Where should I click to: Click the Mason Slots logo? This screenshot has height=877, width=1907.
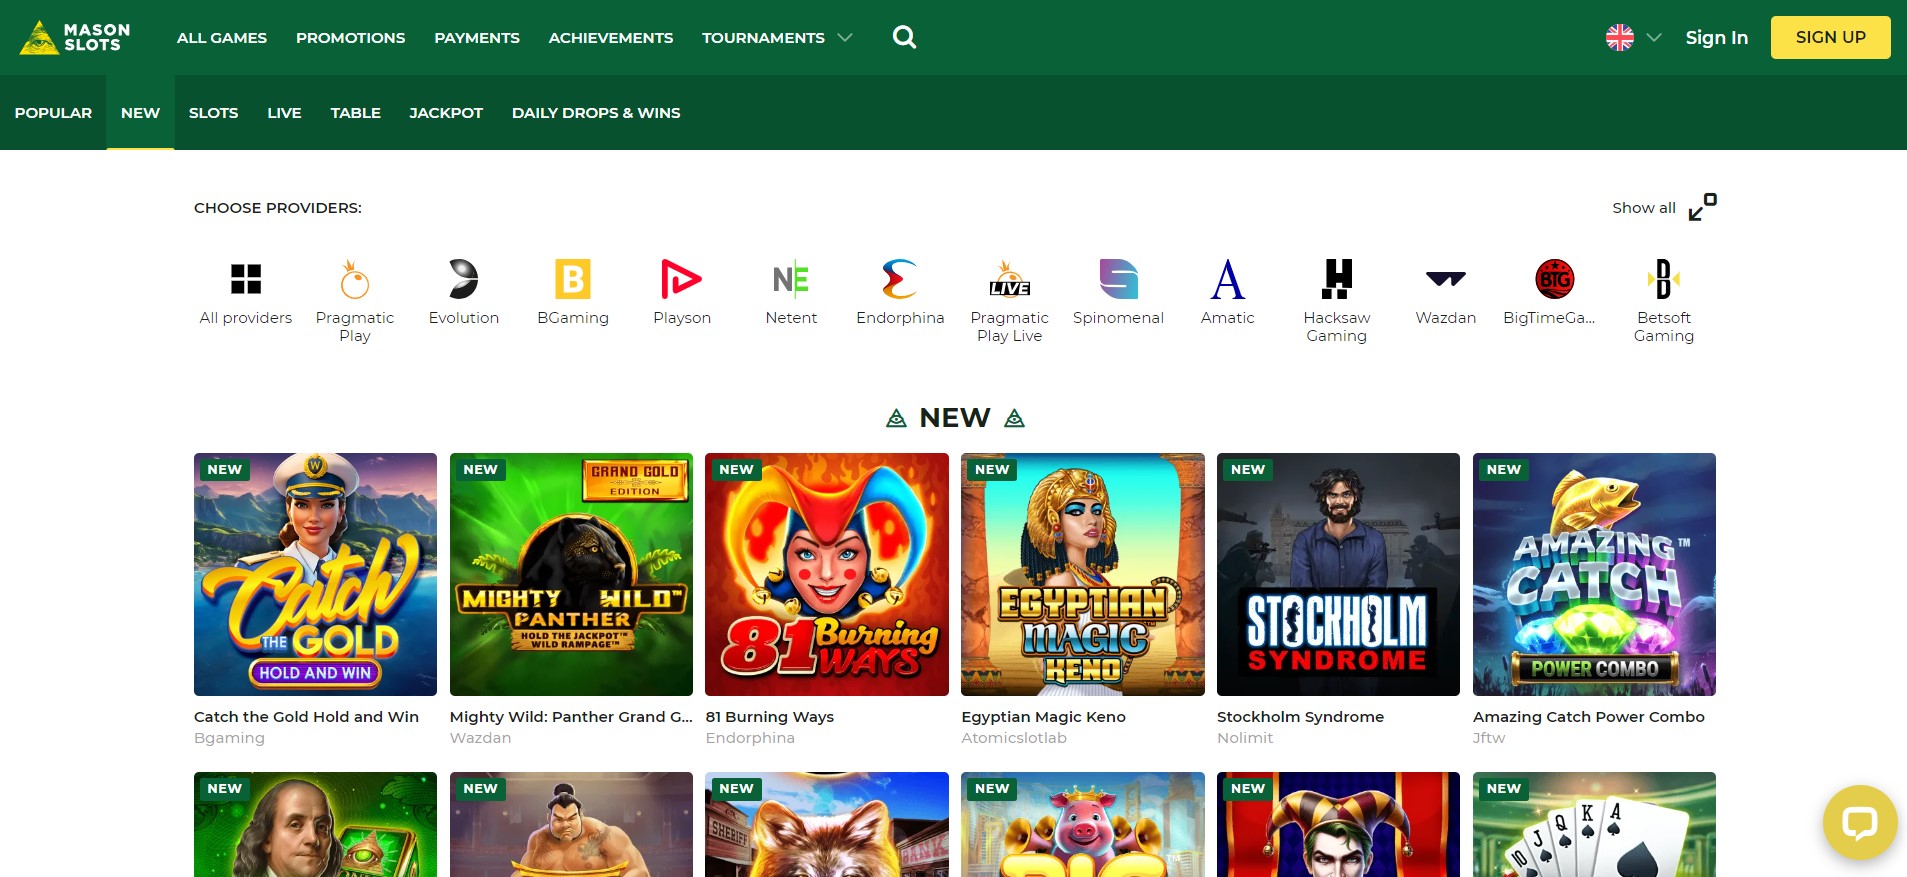[x=75, y=37]
